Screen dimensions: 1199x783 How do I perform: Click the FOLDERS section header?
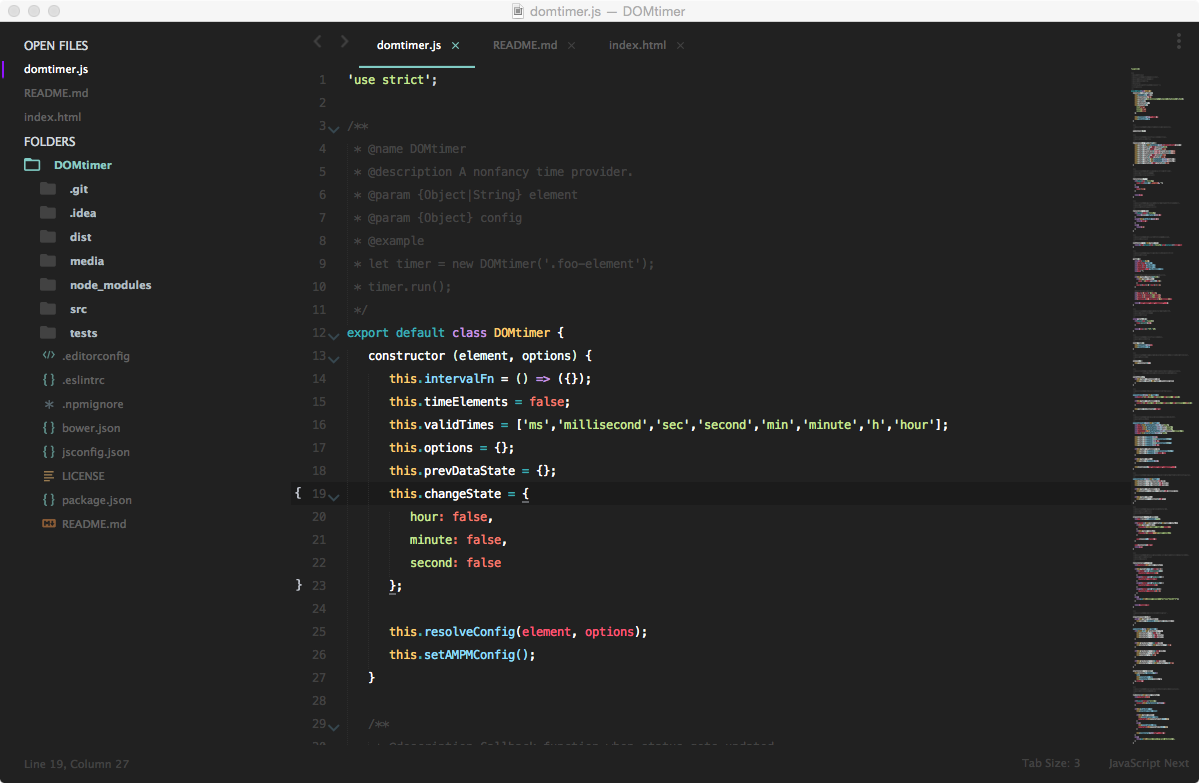coord(50,141)
